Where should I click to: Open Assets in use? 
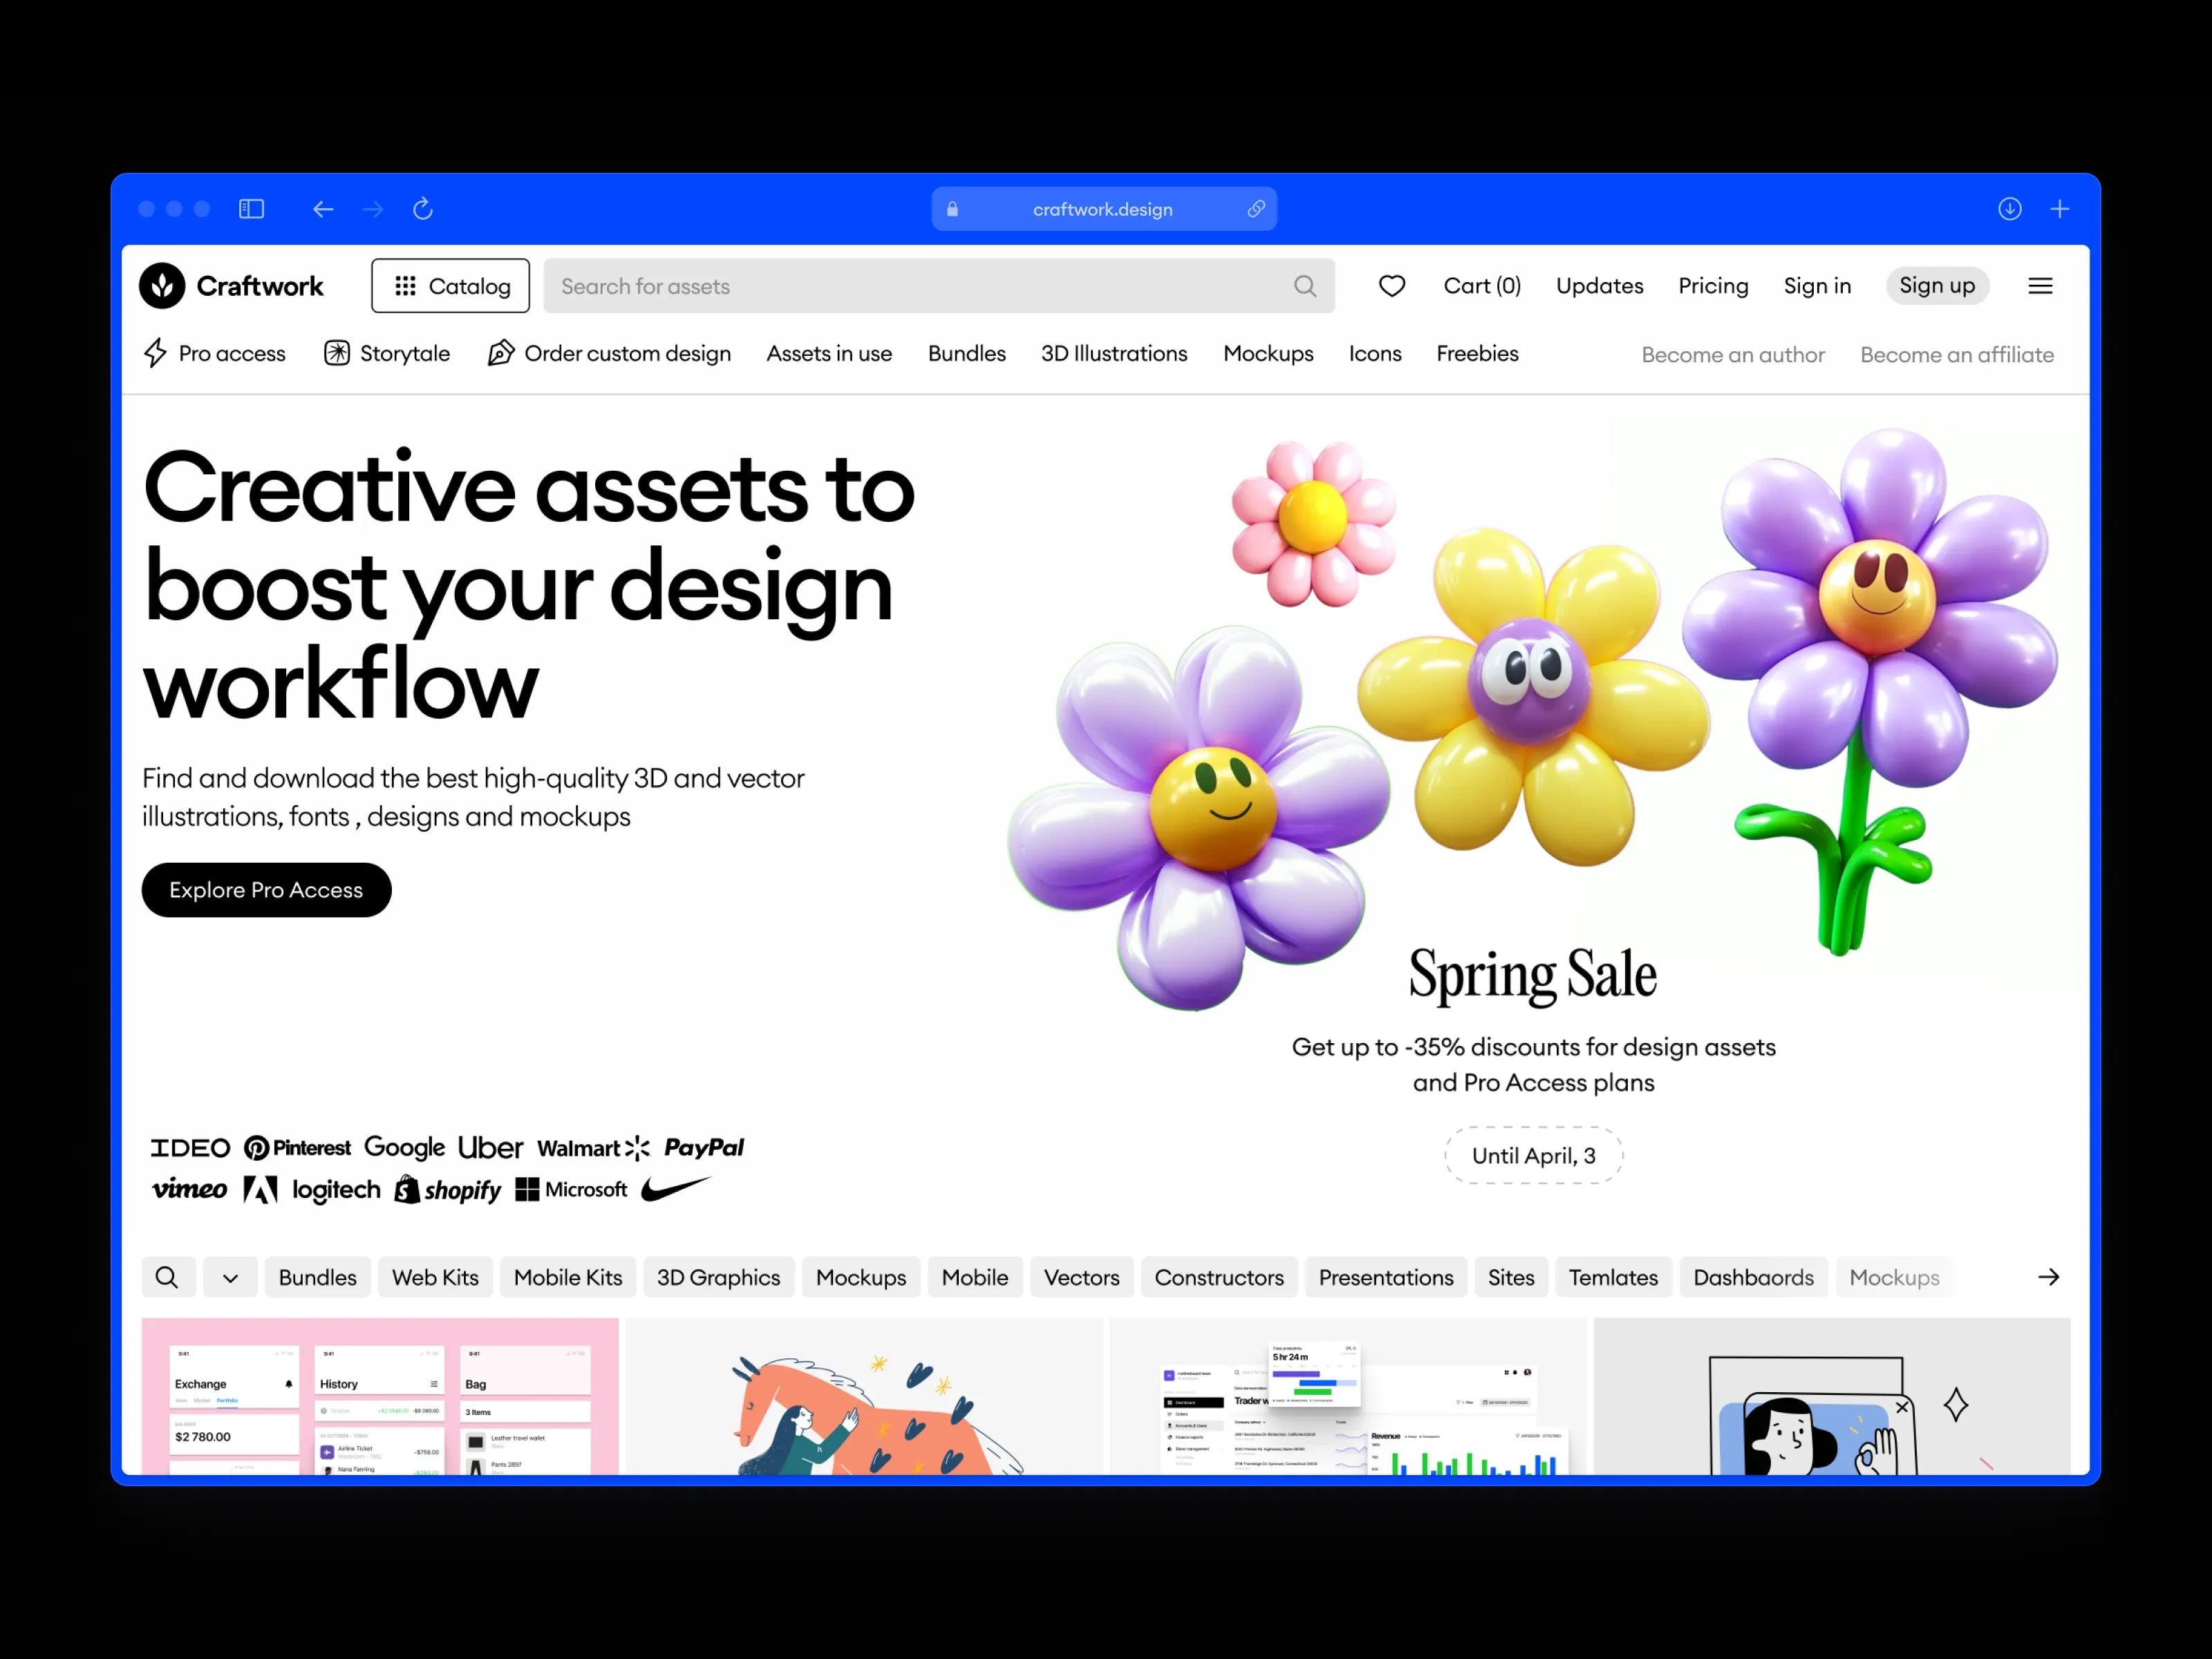click(829, 354)
